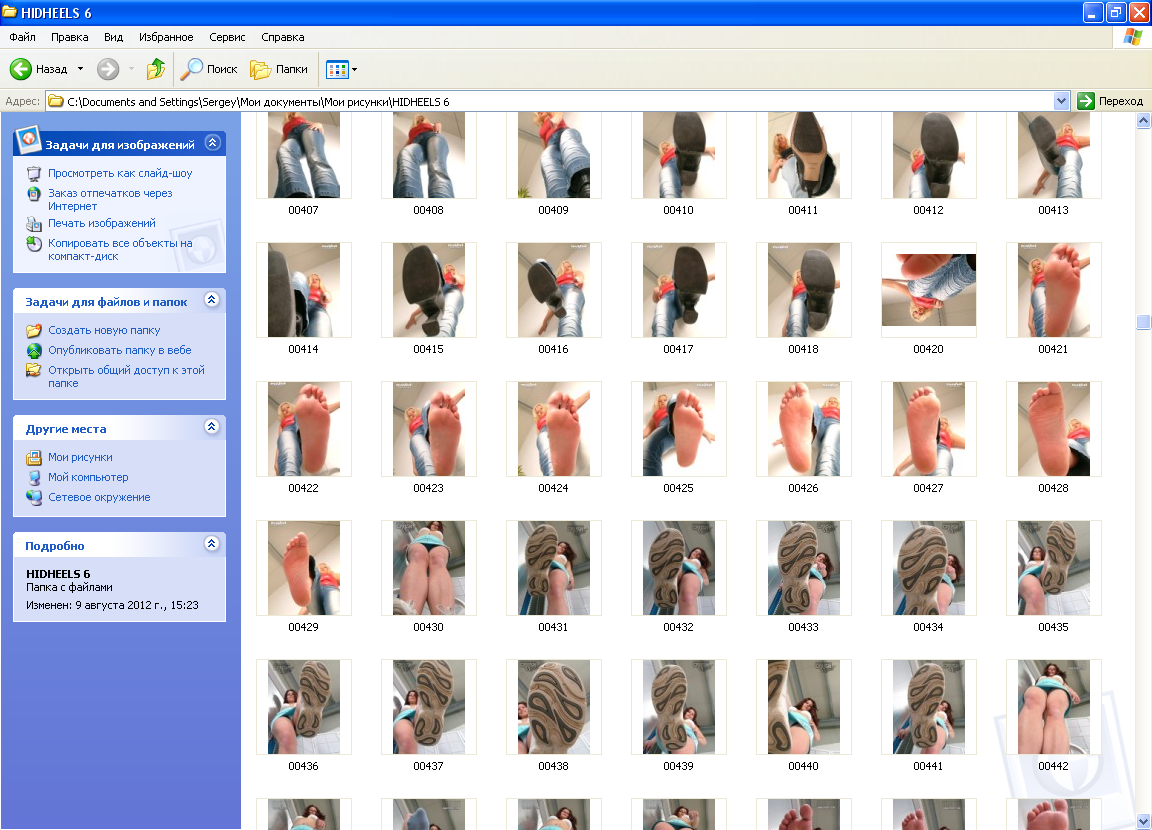
Task: Select file name label 00436
Action: [303, 766]
